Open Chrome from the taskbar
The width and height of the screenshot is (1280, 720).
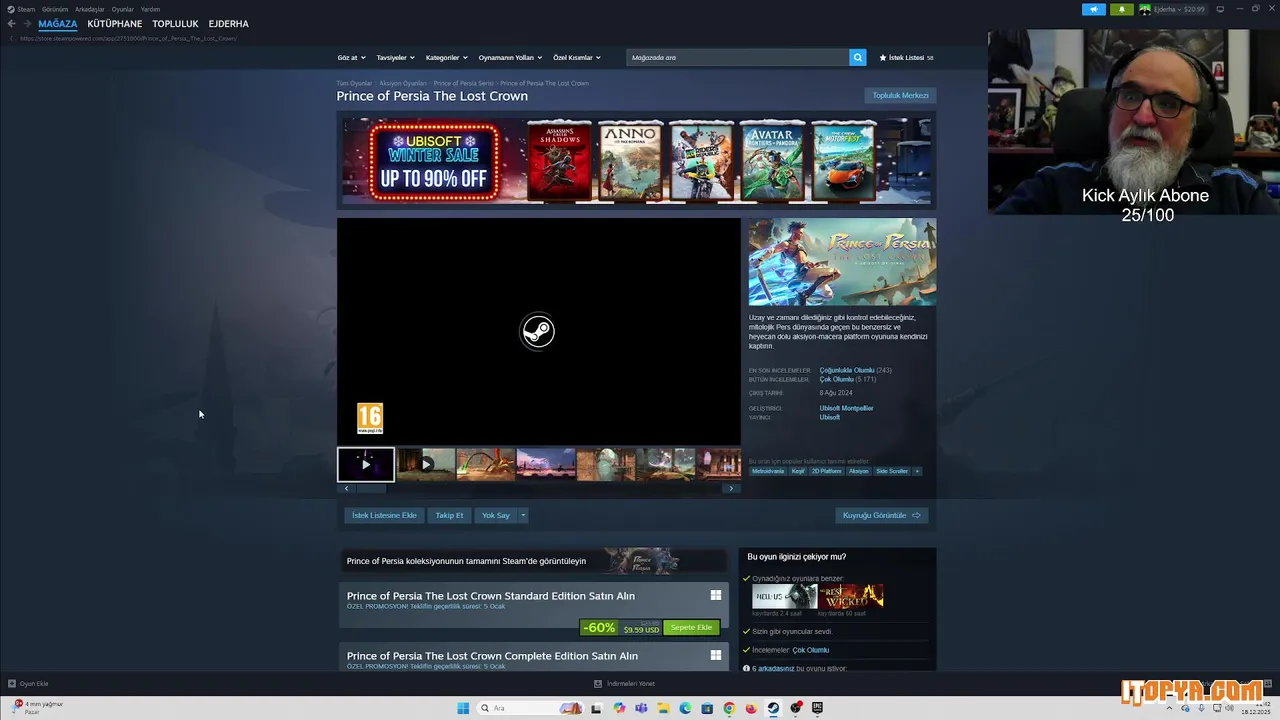(x=729, y=708)
